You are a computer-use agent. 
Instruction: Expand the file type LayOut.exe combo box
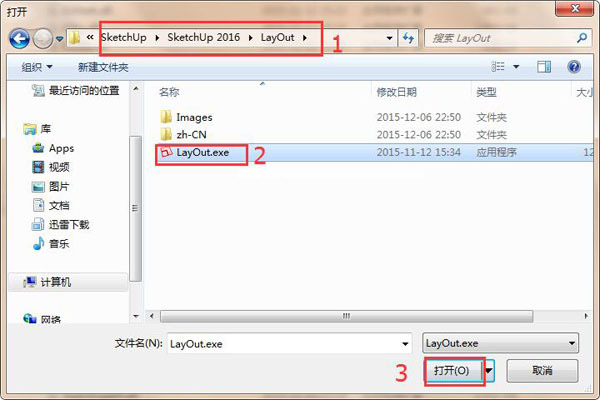click(501, 343)
